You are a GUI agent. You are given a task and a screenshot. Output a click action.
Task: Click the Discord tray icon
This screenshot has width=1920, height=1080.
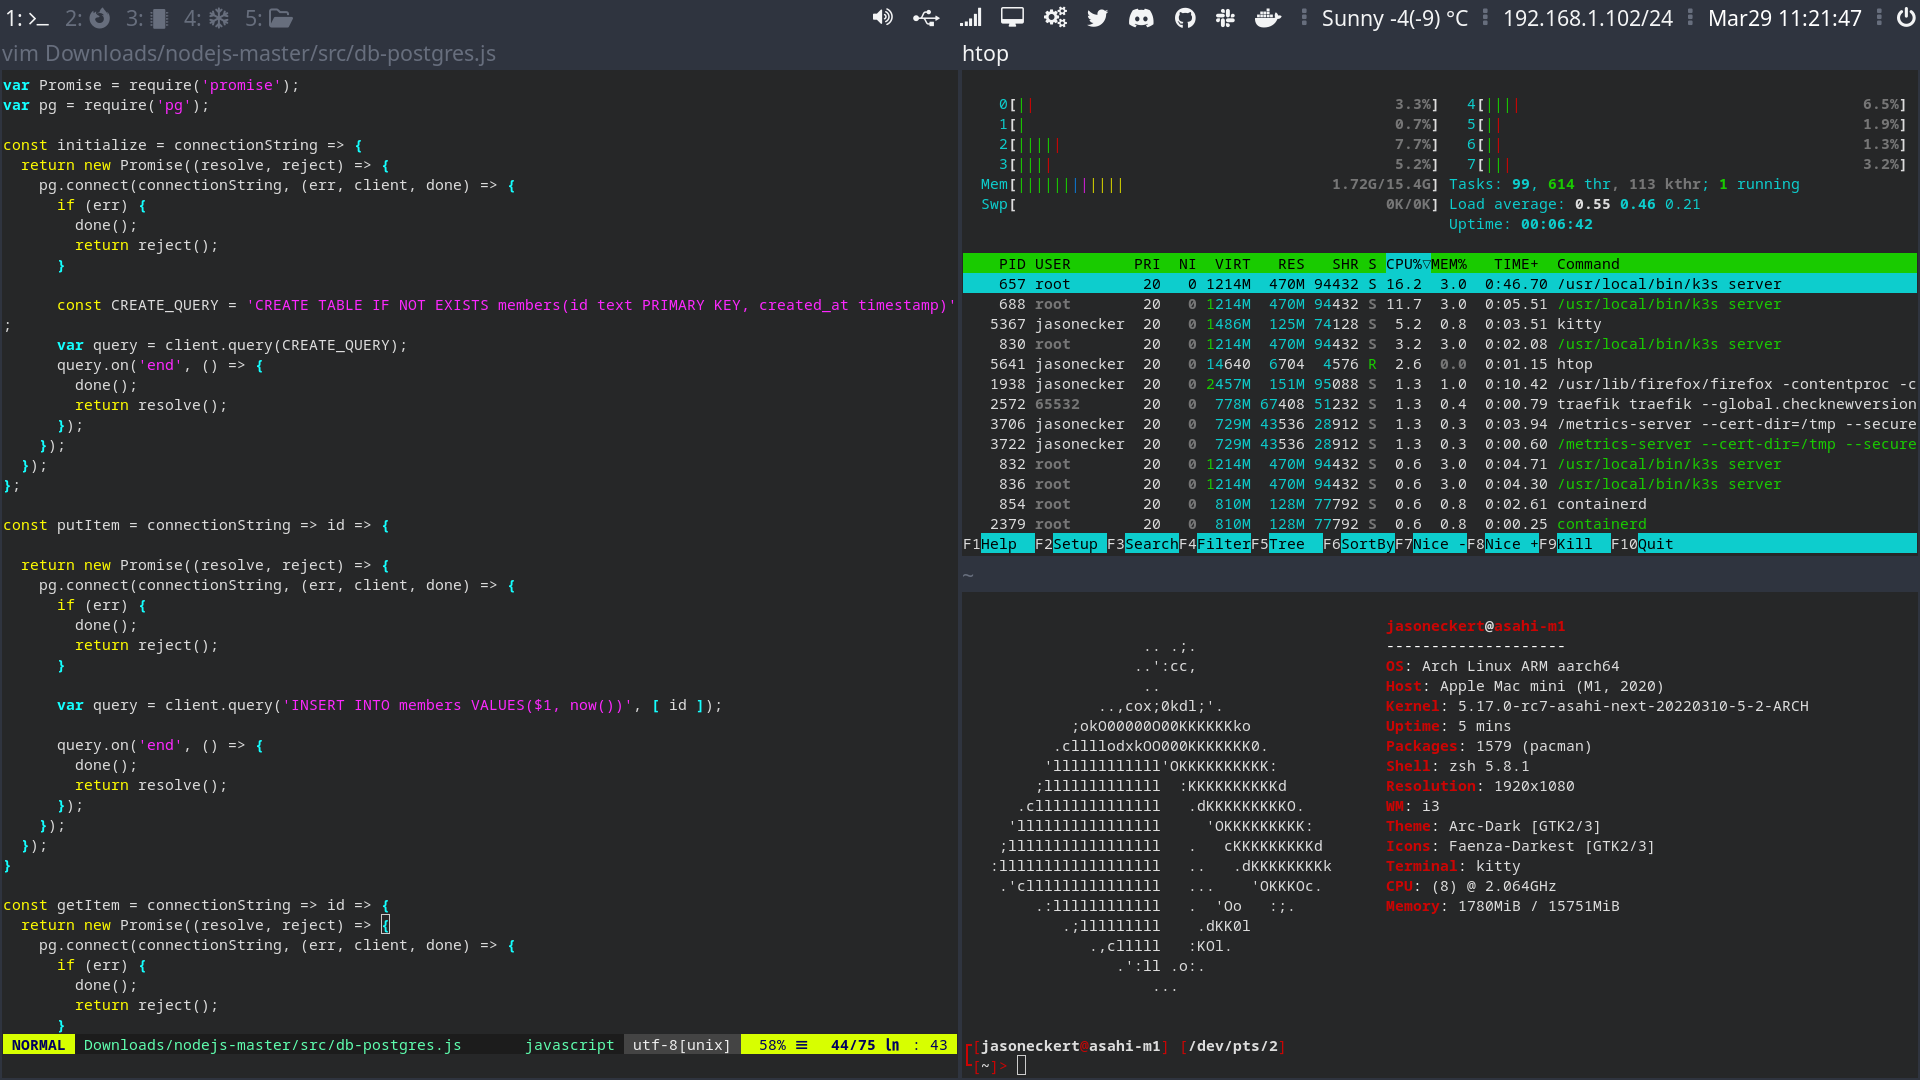[x=1141, y=18]
